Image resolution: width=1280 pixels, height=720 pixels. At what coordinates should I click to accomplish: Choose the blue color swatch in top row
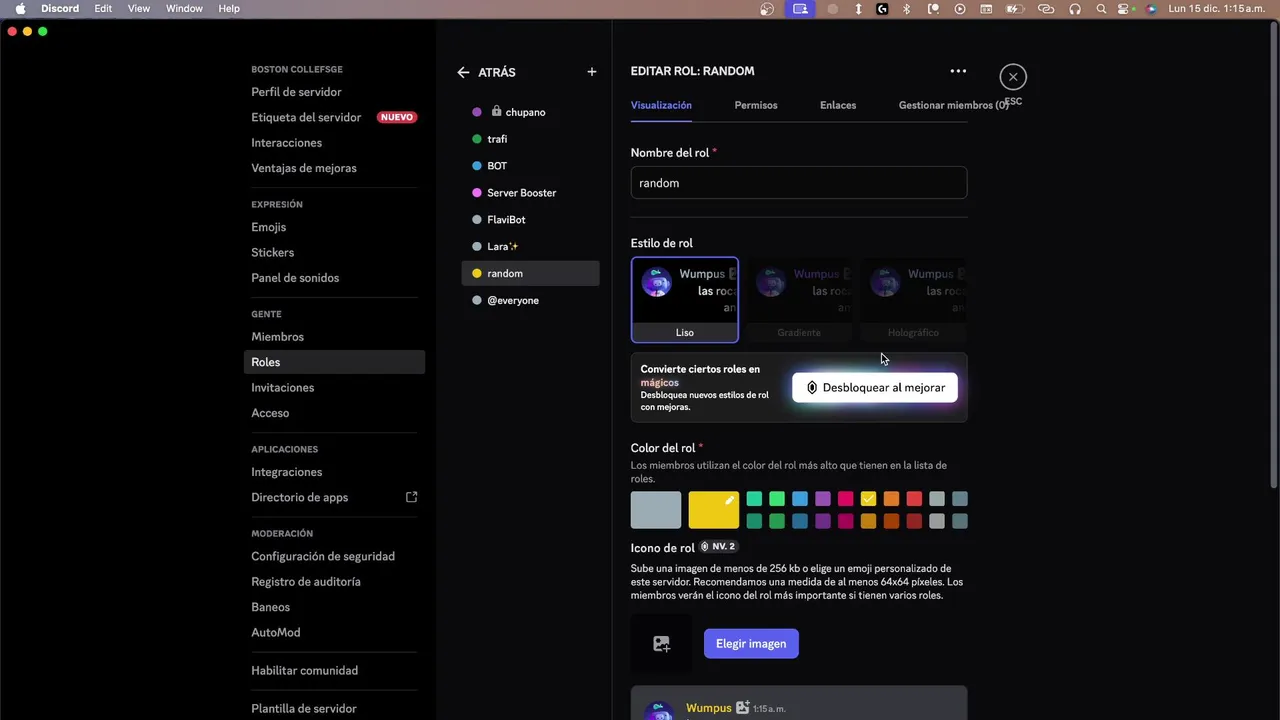(x=800, y=499)
